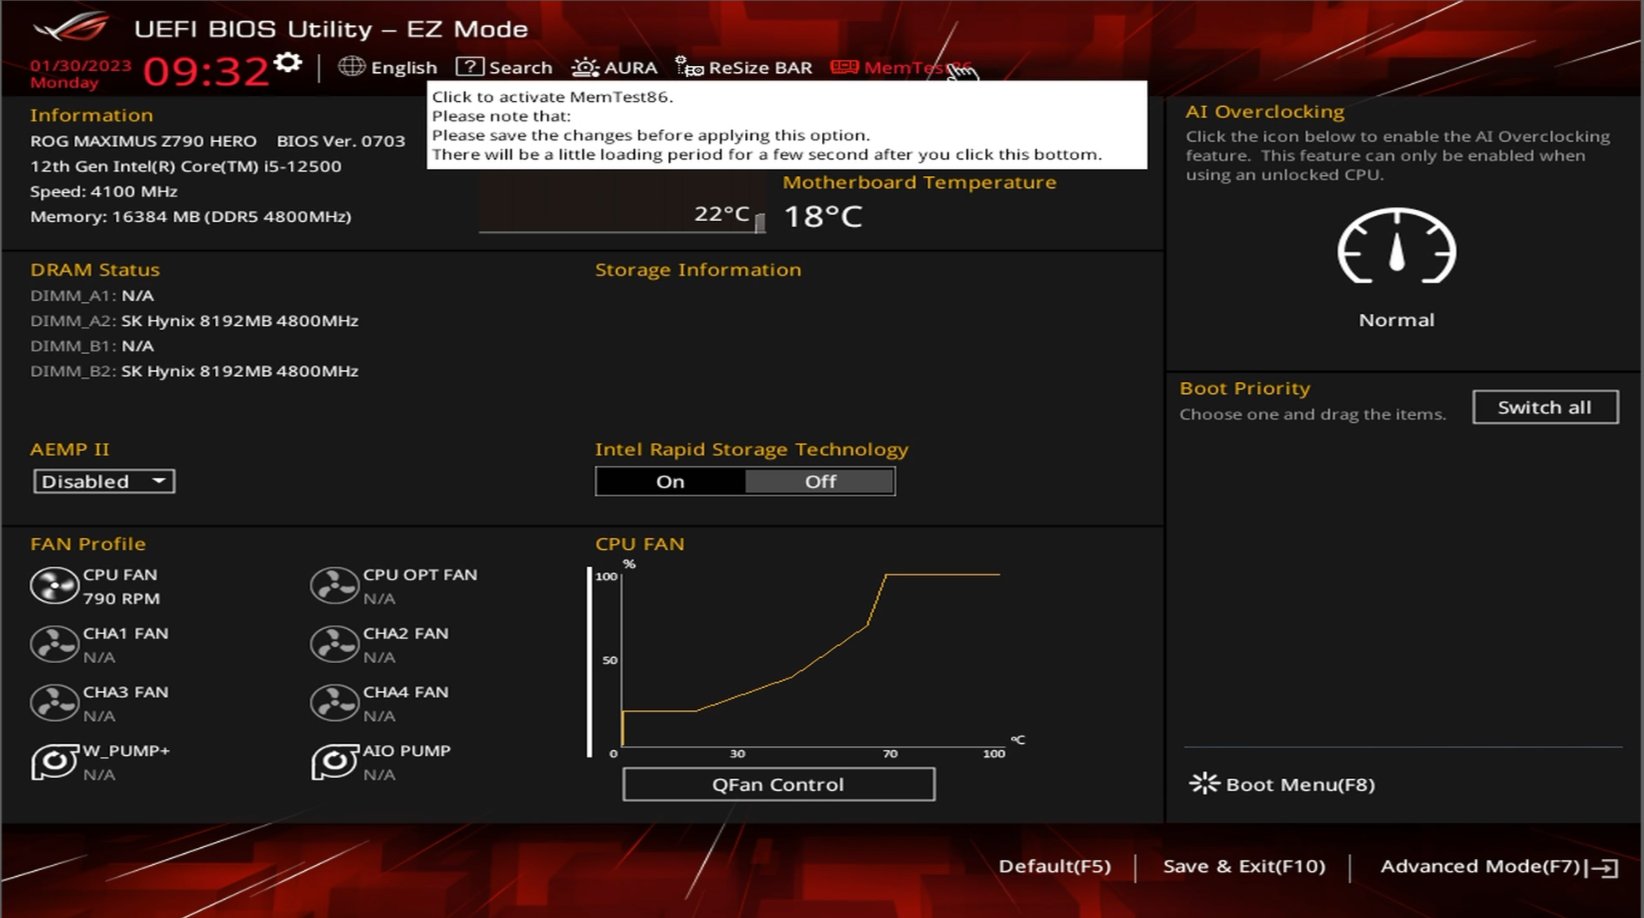Select the ReSize BAR menu label
Viewport: 1644px width, 918px height.
tap(760, 67)
